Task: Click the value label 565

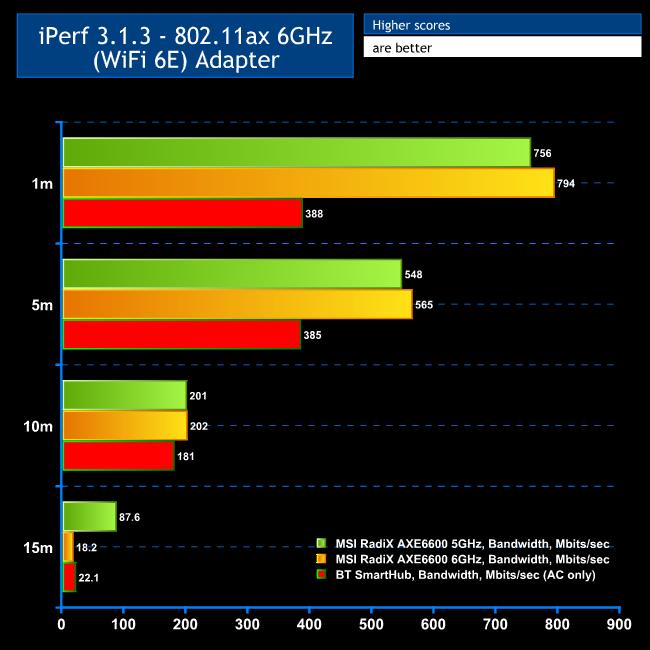Action: point(424,305)
